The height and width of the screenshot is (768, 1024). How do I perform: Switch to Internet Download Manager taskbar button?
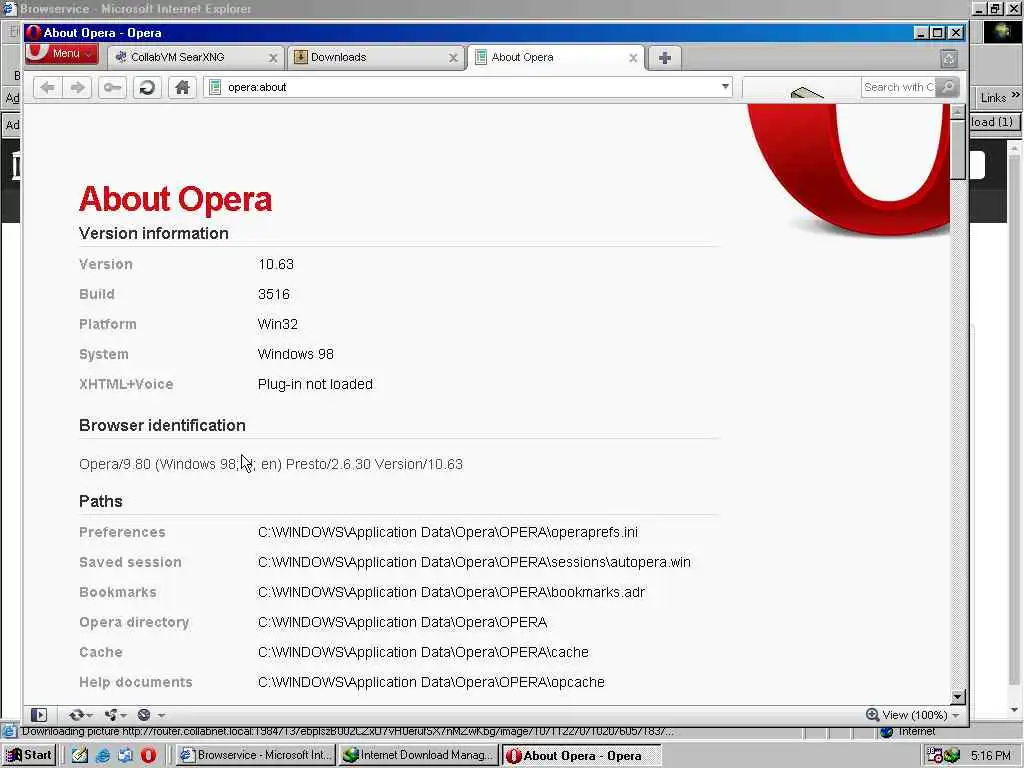point(419,756)
